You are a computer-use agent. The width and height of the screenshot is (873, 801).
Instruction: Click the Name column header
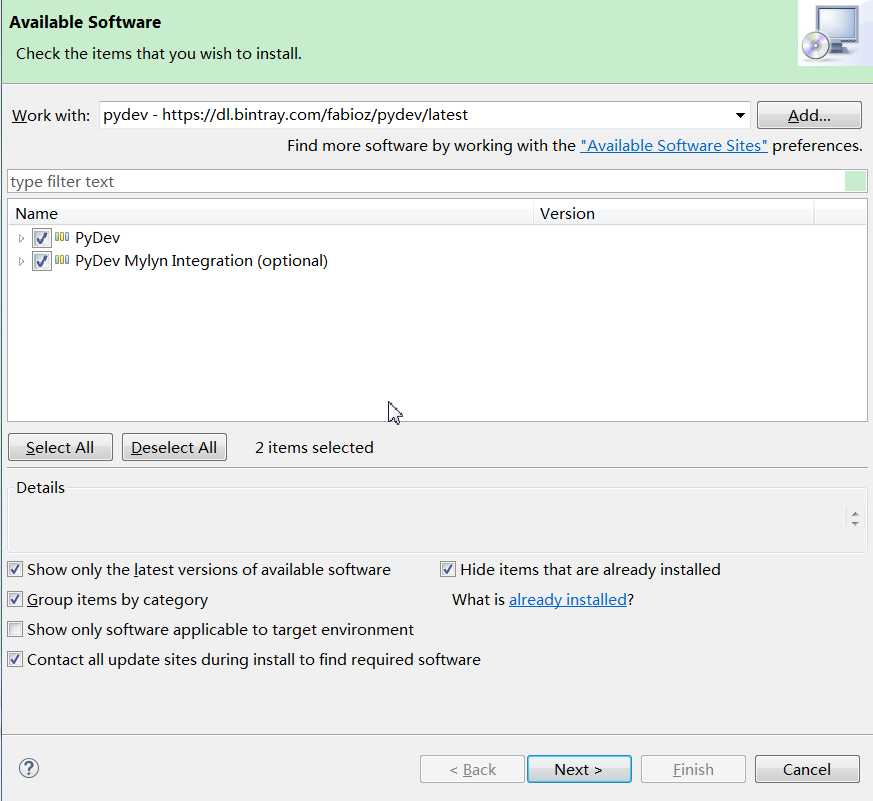click(x=271, y=214)
